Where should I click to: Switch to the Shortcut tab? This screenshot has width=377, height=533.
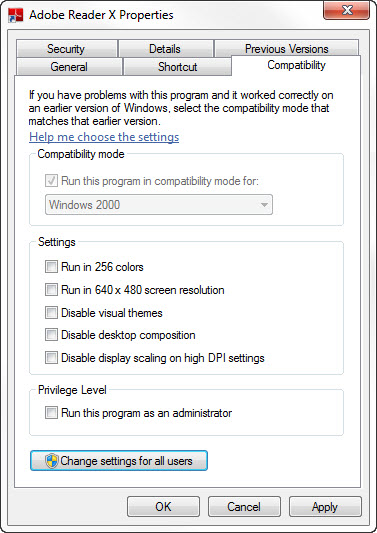[177, 67]
